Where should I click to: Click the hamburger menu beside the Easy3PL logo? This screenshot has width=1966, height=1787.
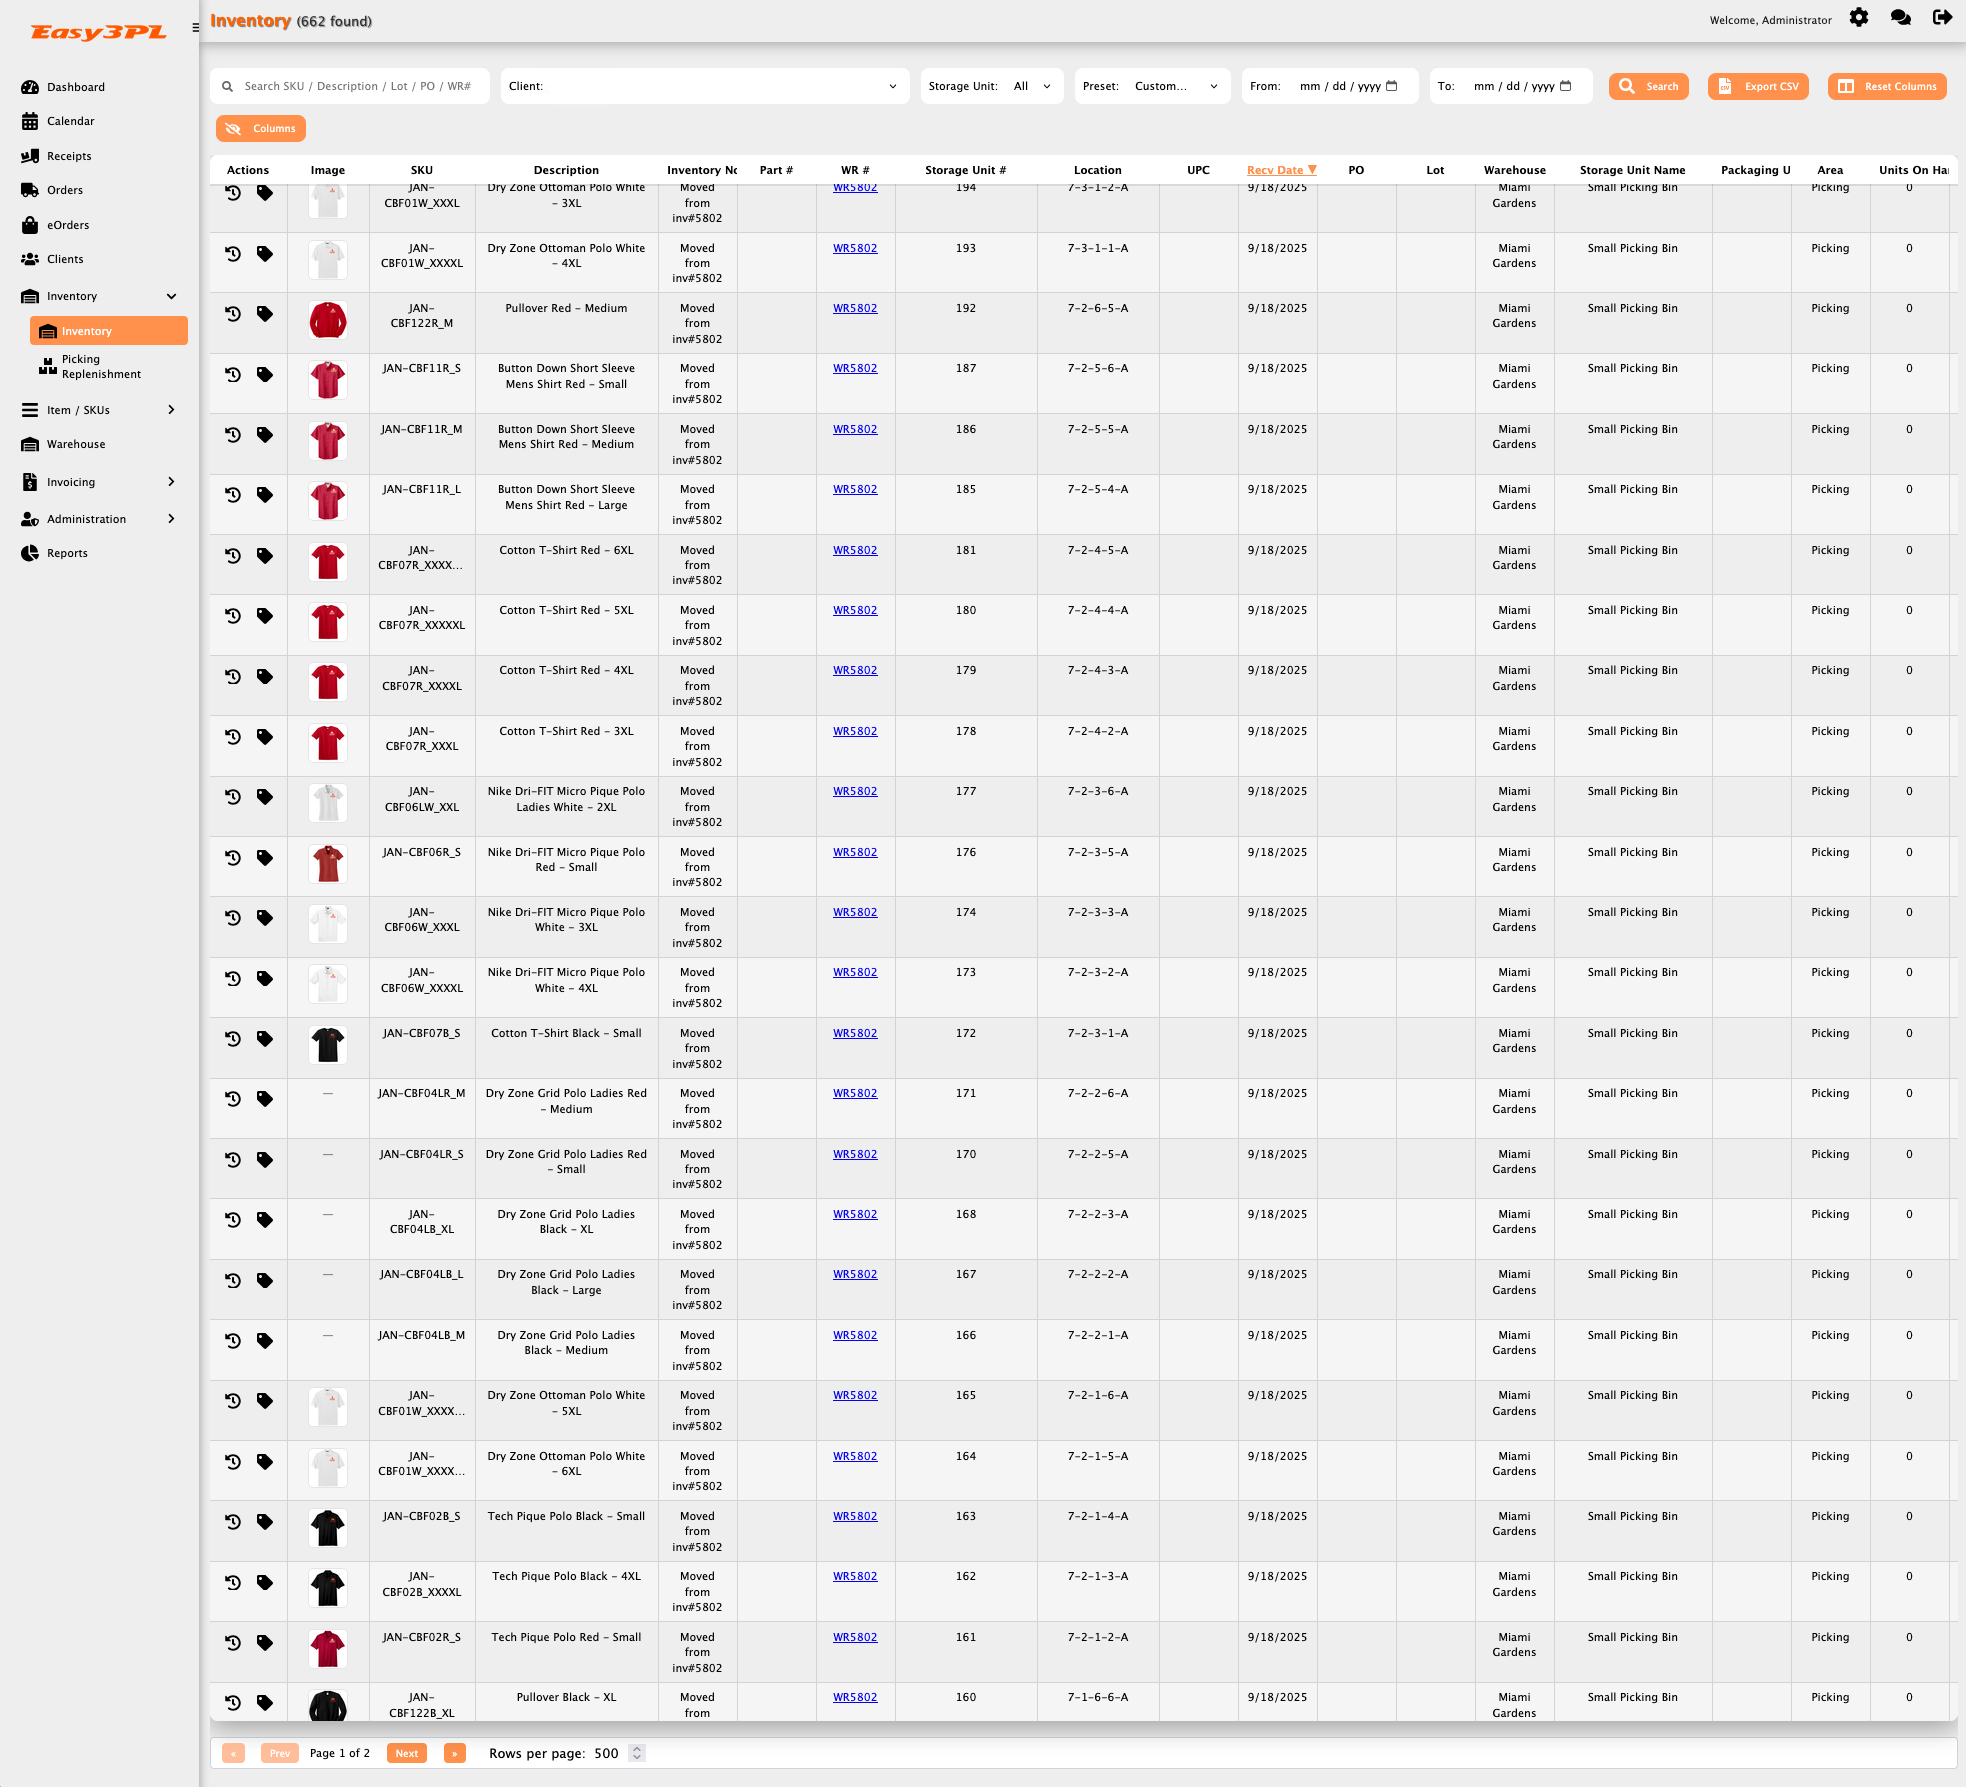(x=194, y=27)
